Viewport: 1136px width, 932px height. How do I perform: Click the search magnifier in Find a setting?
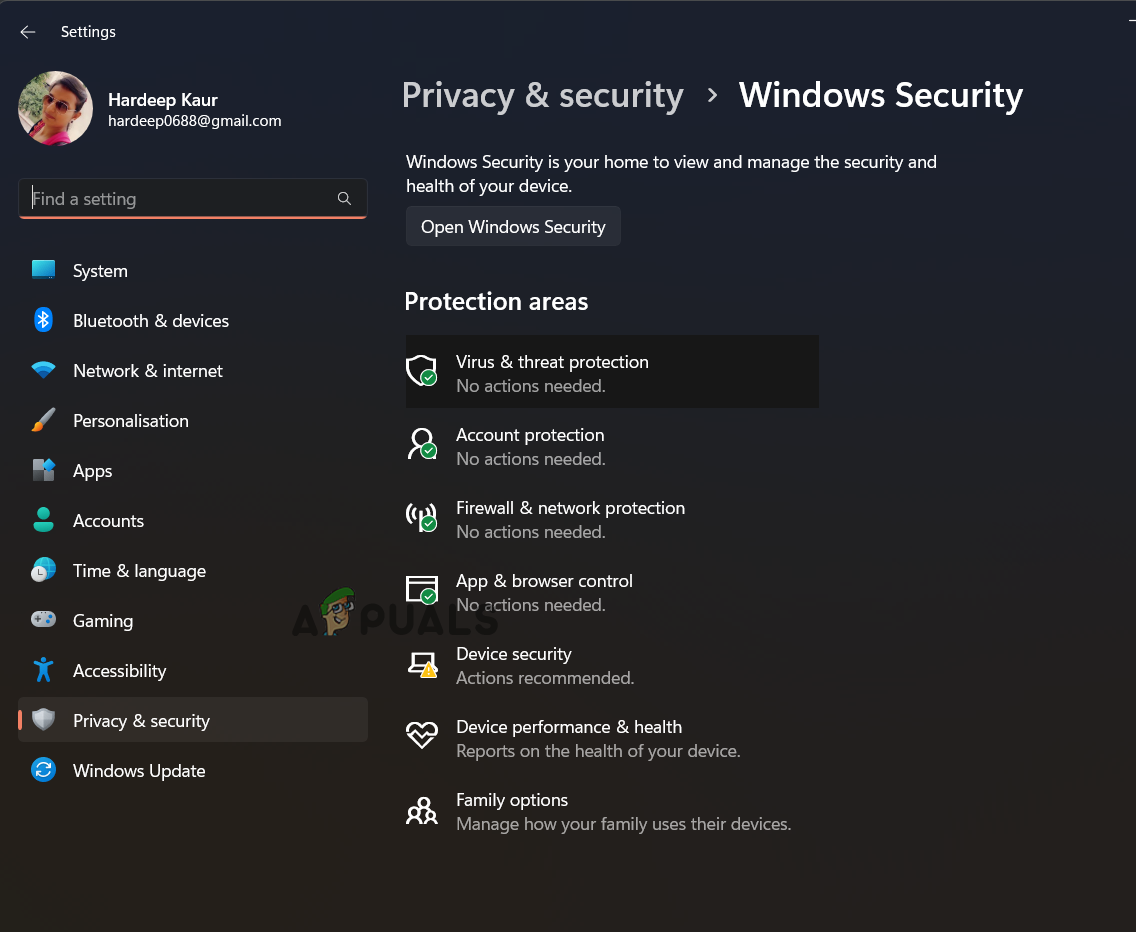344,198
